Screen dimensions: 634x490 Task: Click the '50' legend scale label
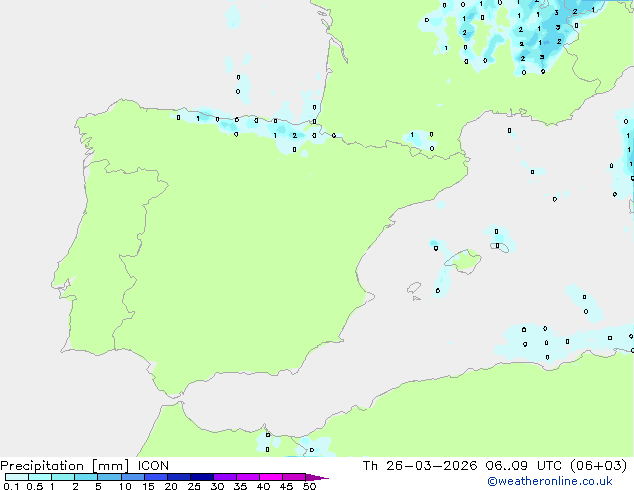pos(309,486)
